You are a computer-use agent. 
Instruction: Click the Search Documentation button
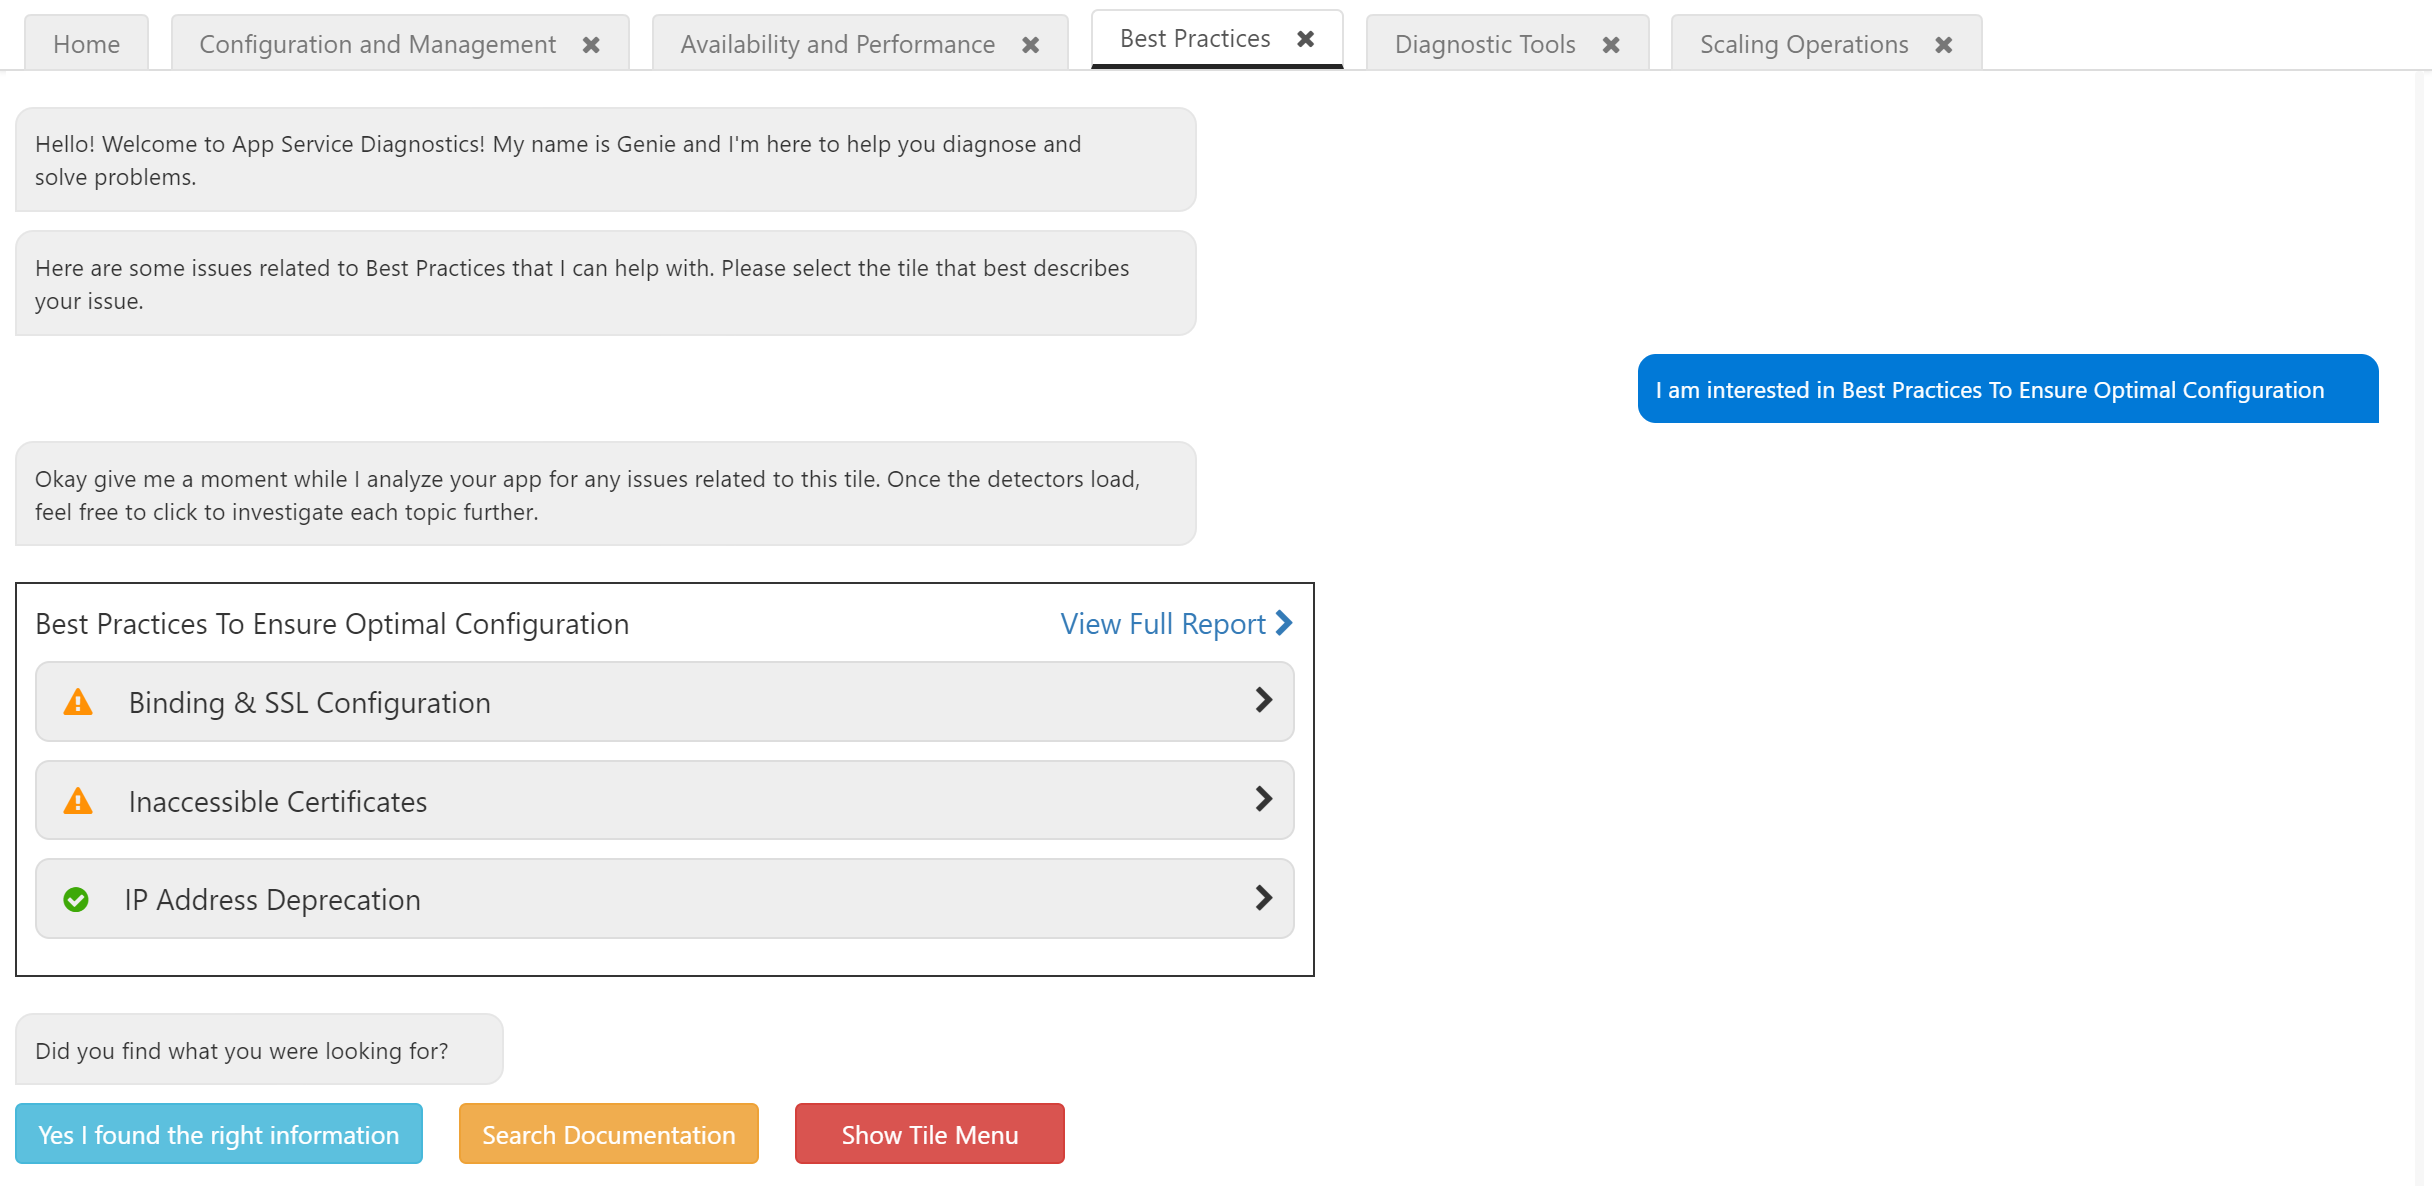click(x=608, y=1134)
